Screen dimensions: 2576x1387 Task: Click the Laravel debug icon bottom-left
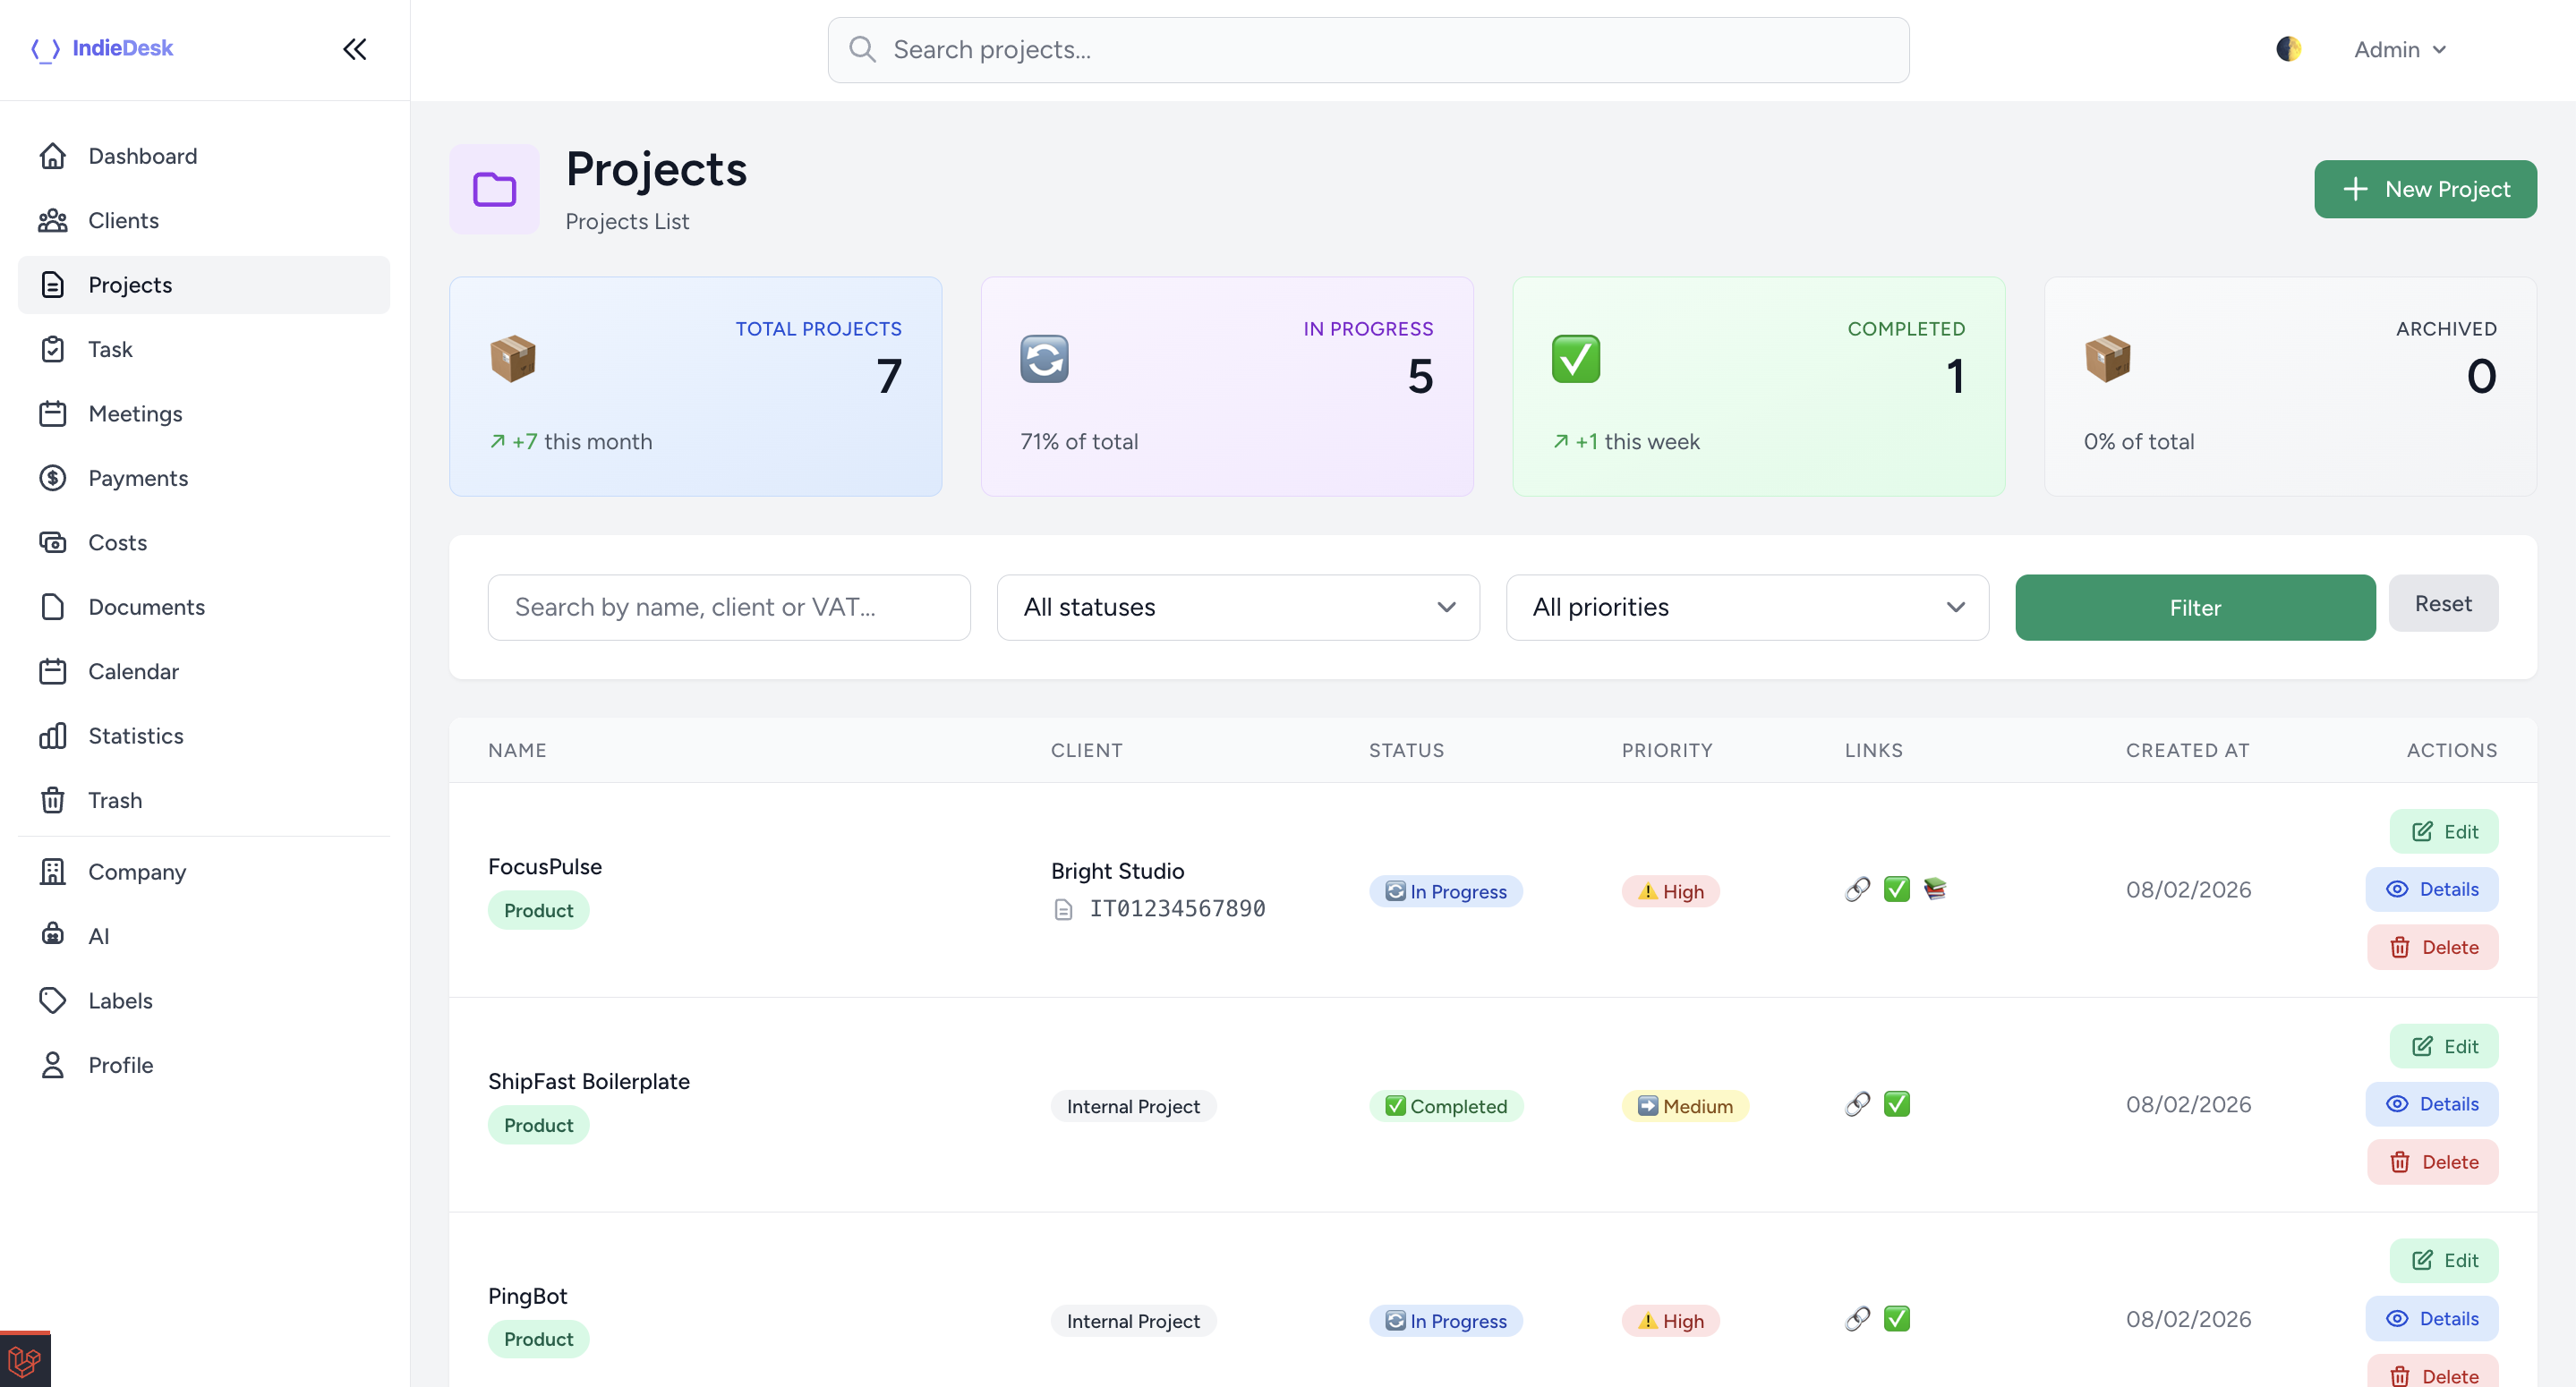pos(24,1360)
